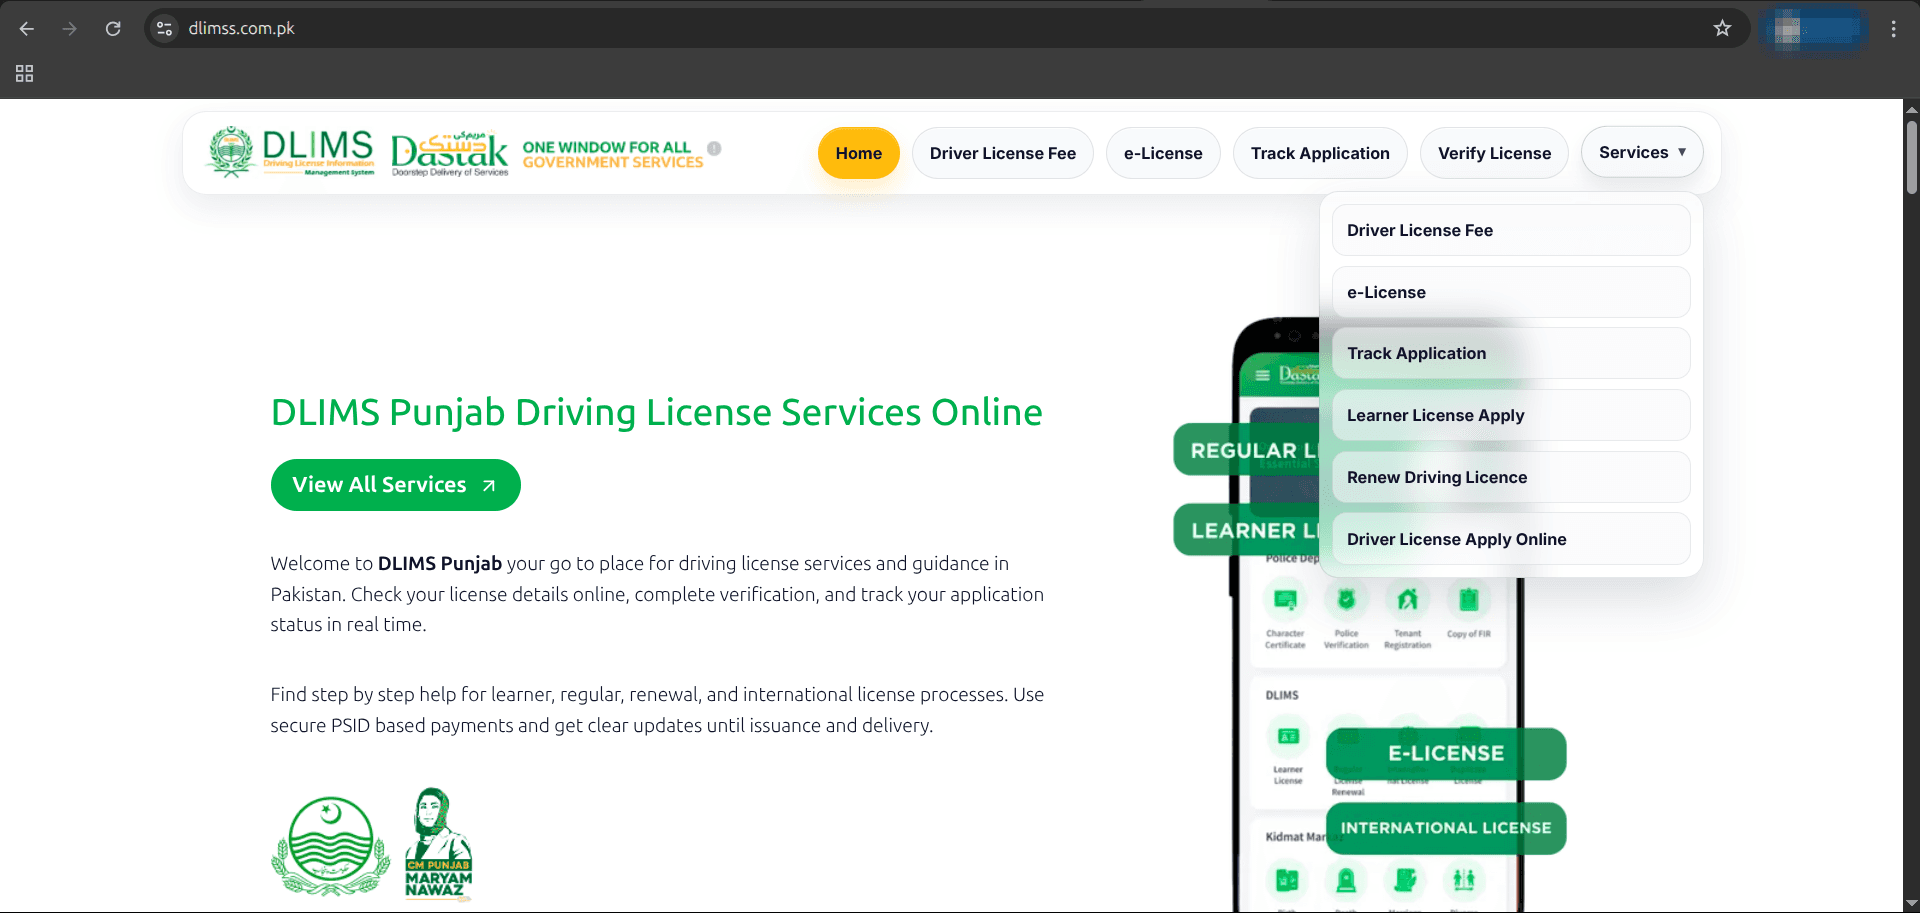
Task: Click the DLIMS logo
Action: click(x=291, y=152)
